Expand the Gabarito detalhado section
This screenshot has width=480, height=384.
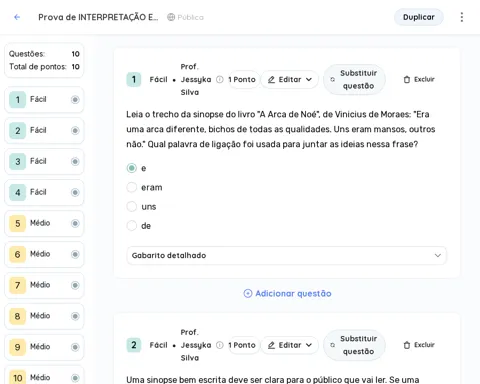coord(286,256)
